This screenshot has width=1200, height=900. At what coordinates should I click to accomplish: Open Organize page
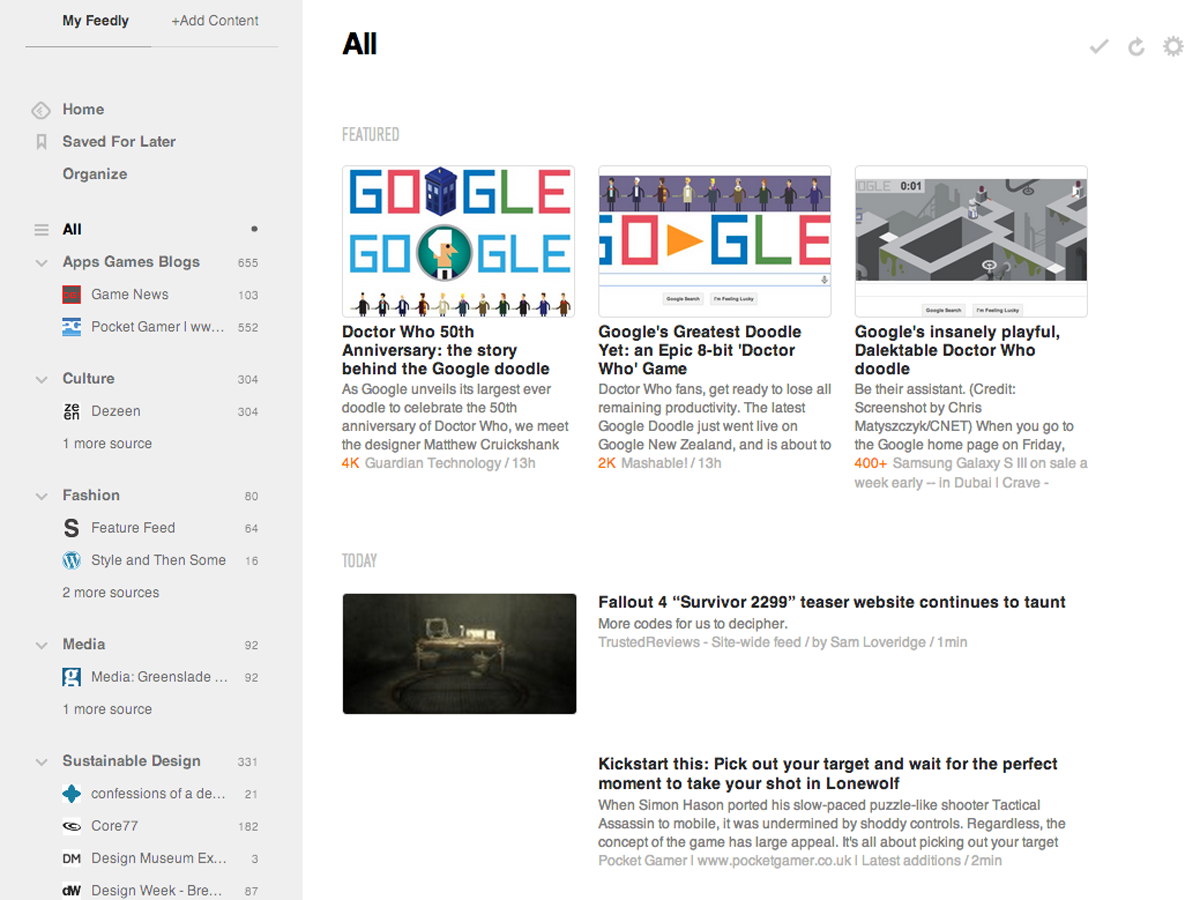(95, 174)
